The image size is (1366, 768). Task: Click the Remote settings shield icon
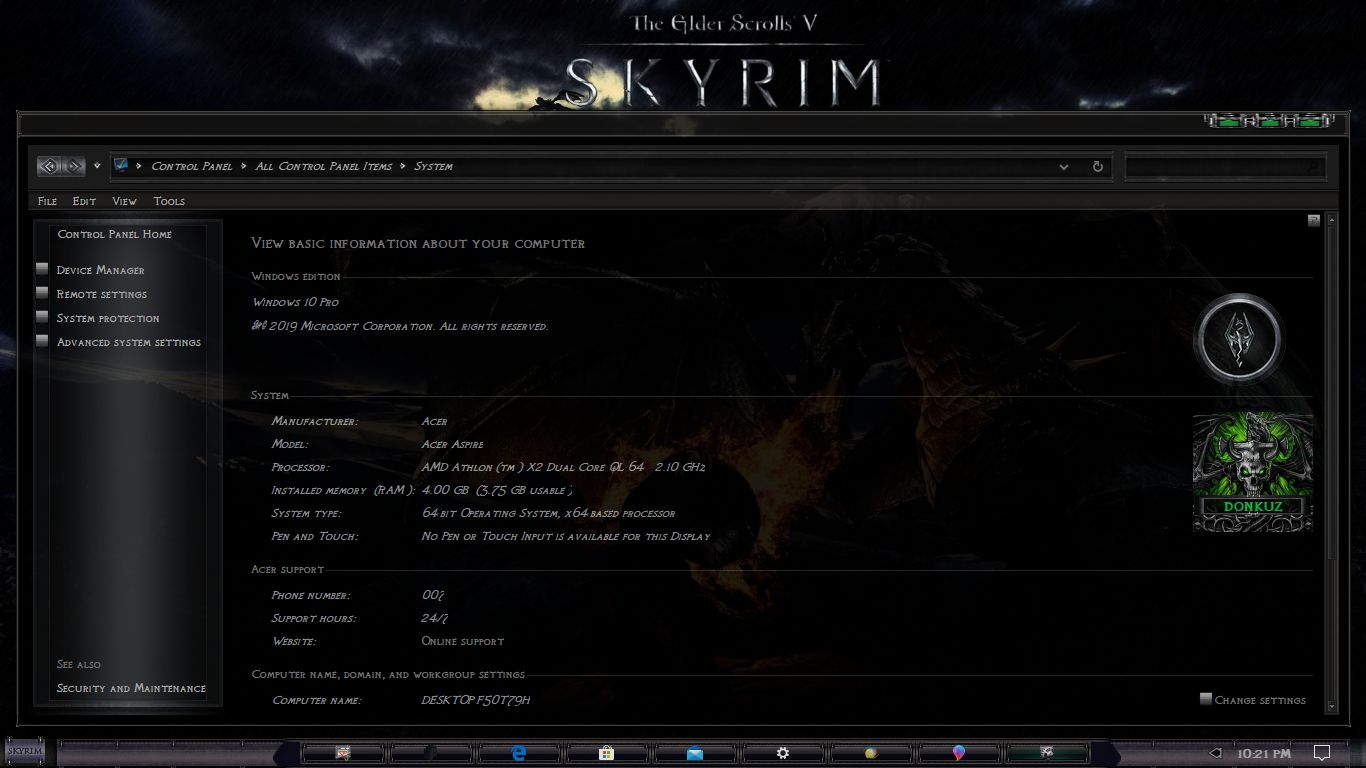pos(42,293)
